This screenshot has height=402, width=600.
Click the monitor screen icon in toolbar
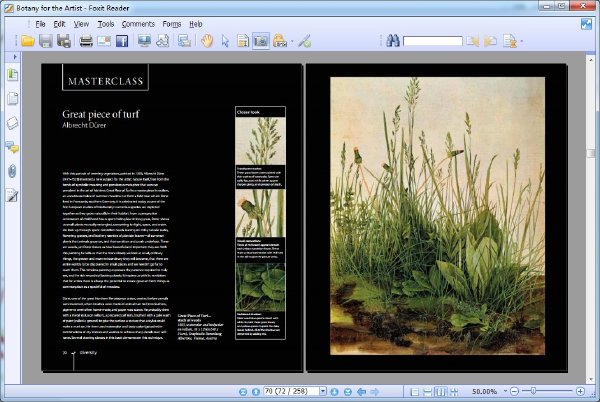144,41
